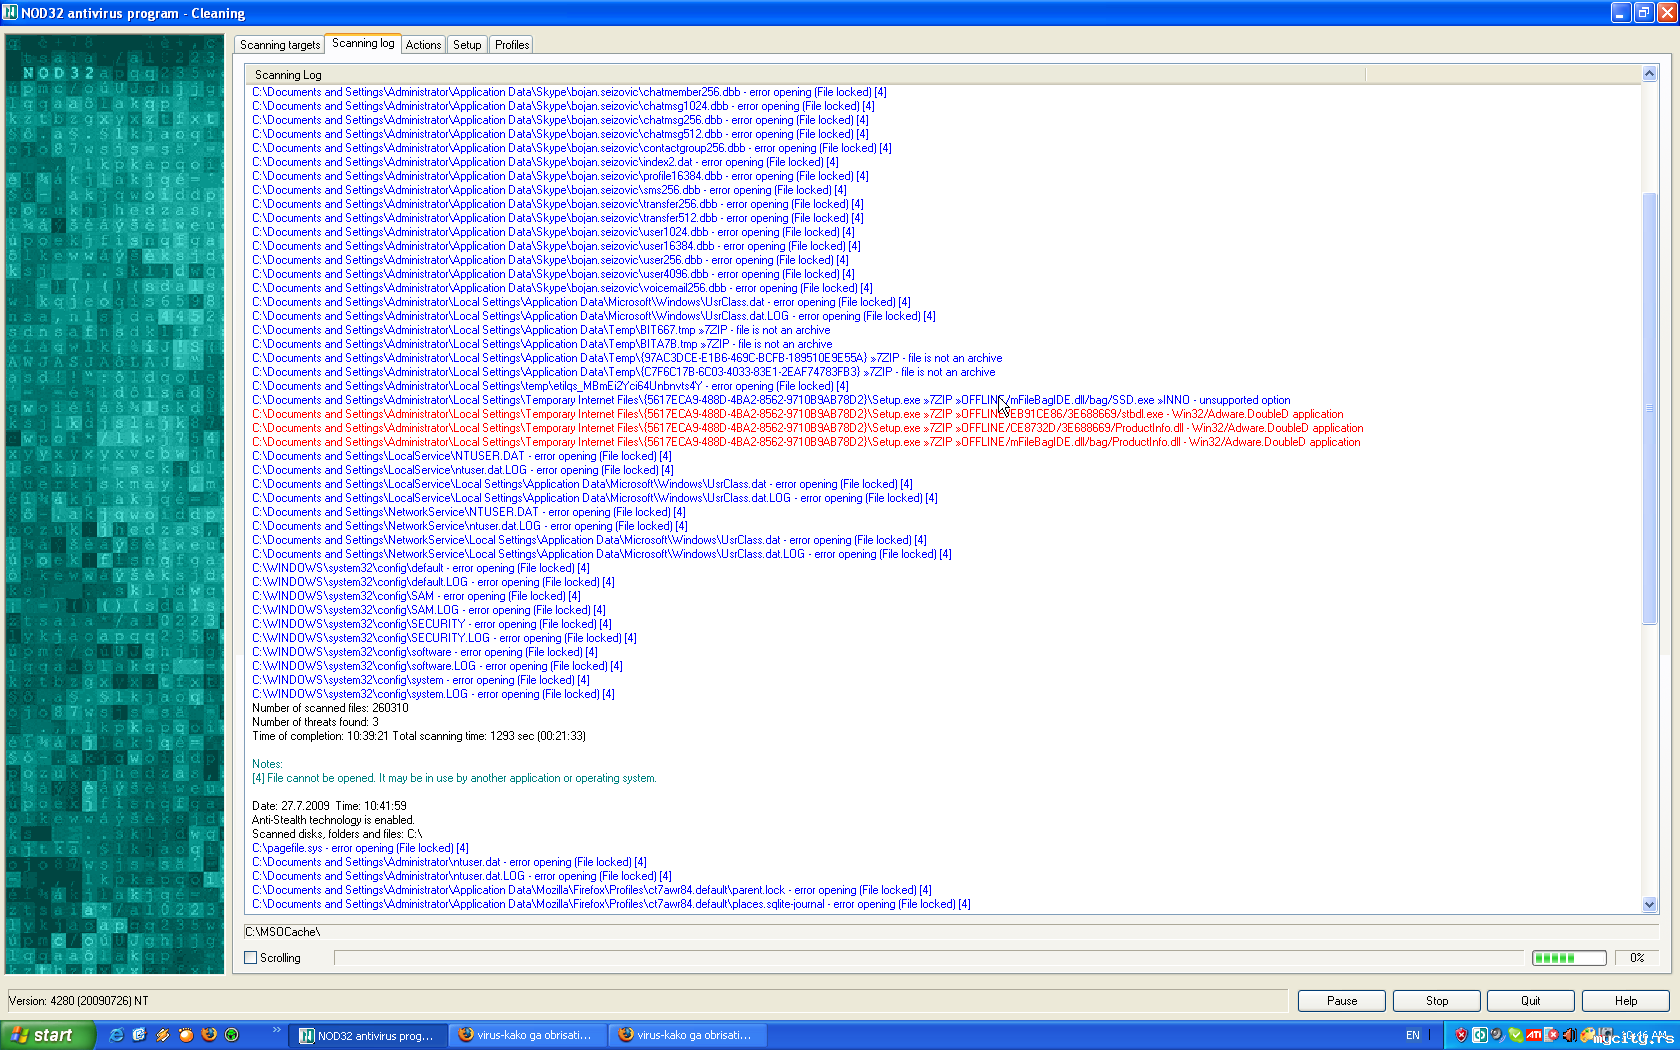1680x1050 pixels.
Task: Switch to NOD32 antivirus taskbar button
Action: pos(367,1035)
